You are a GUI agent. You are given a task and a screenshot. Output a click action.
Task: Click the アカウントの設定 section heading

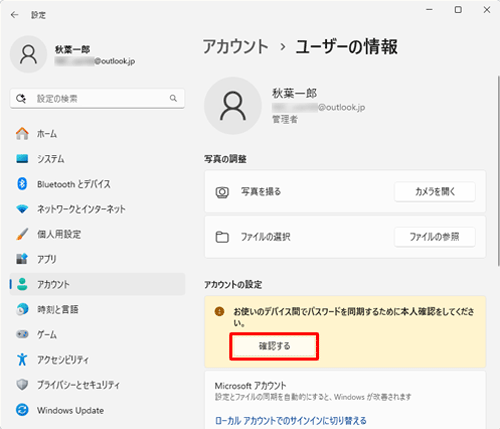(x=233, y=284)
